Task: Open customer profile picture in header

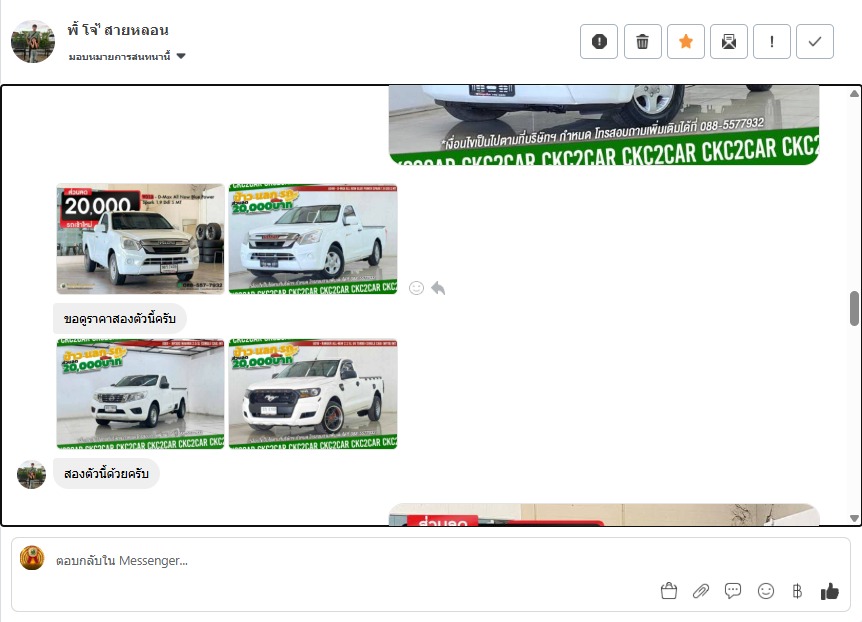Action: 33,42
